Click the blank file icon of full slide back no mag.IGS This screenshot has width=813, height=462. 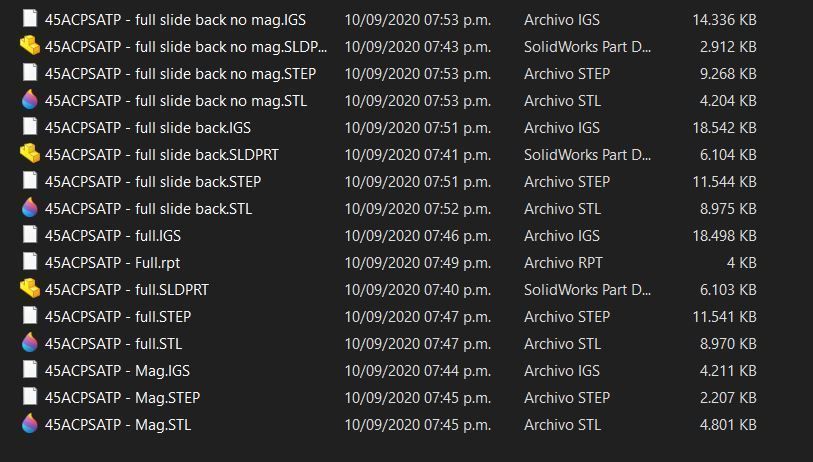point(30,19)
